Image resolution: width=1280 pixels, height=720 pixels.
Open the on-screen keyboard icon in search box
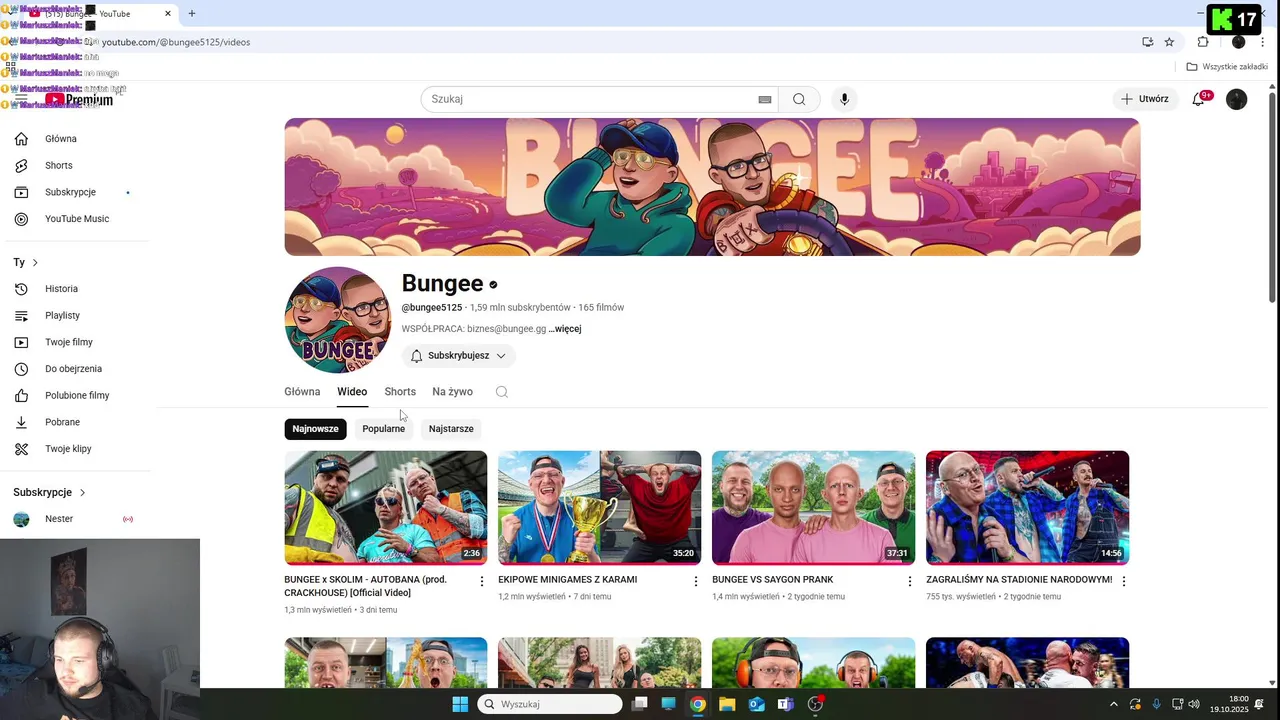[765, 99]
